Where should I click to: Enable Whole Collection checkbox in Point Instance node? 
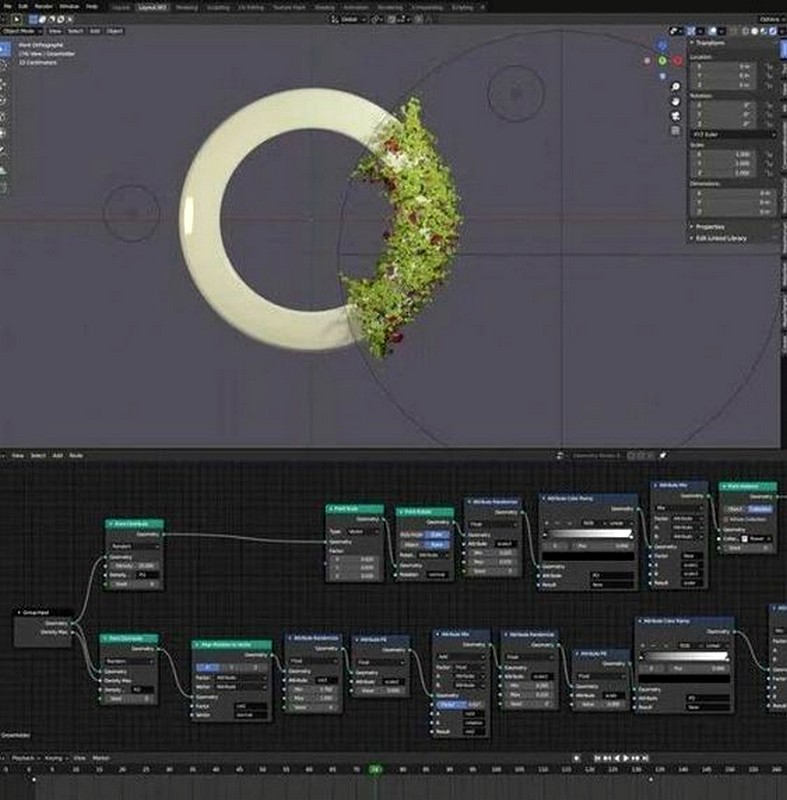click(725, 519)
